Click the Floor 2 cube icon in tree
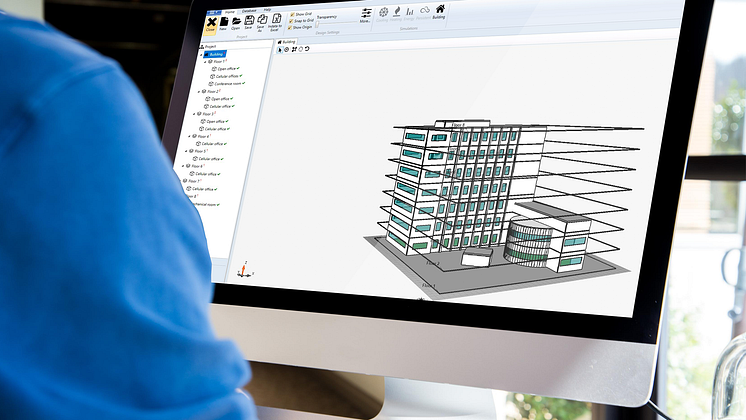 (204, 91)
